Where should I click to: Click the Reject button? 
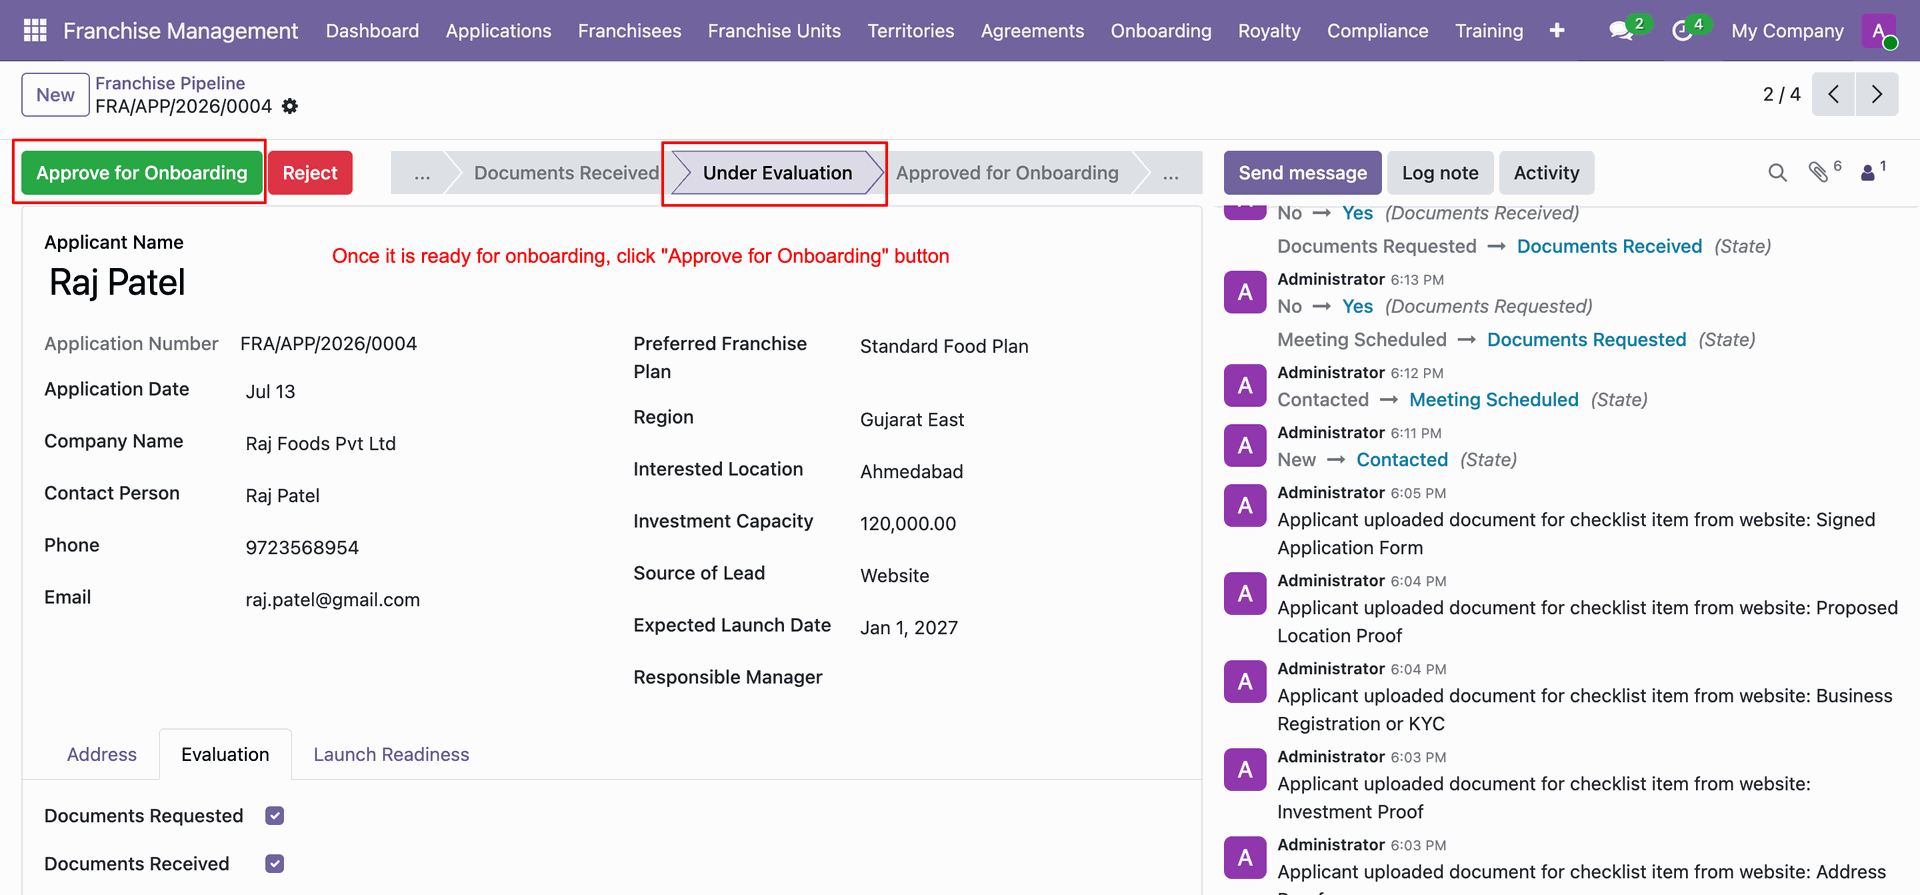[x=310, y=173]
